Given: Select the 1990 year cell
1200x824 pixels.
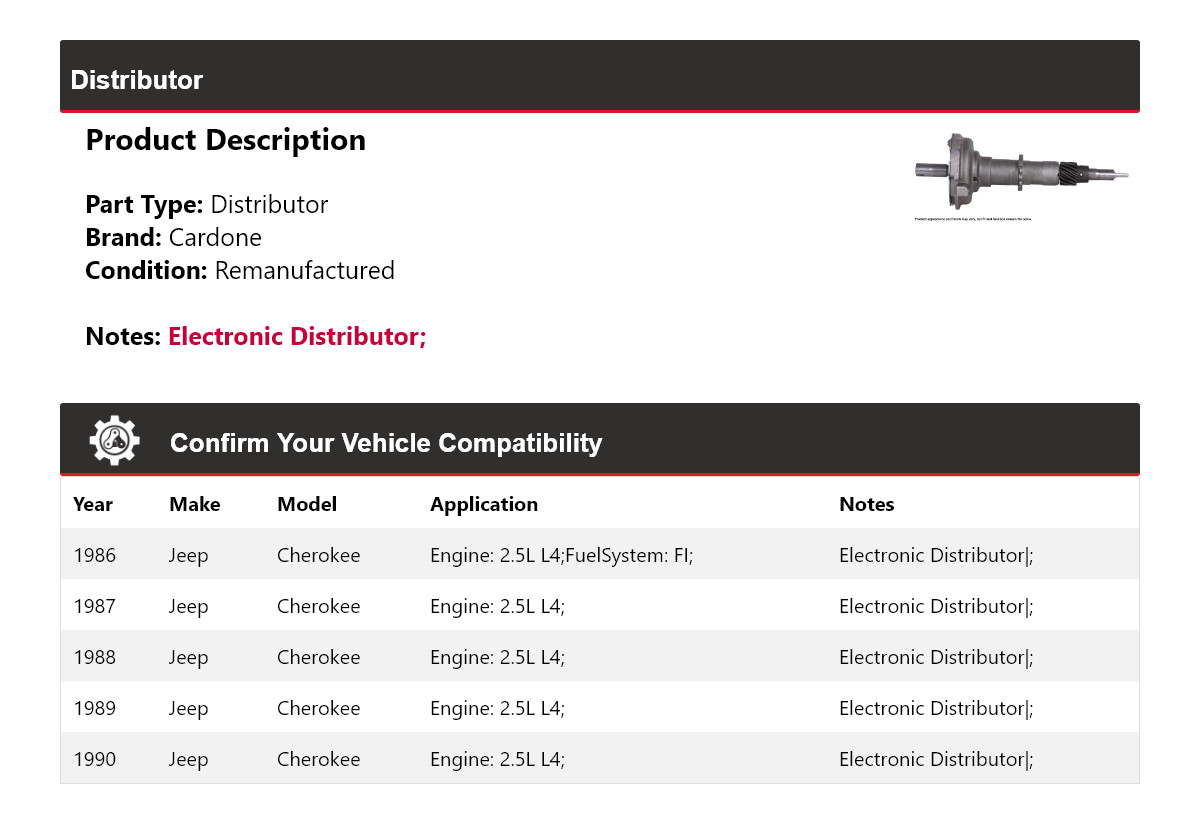Looking at the screenshot, I should coord(95,759).
